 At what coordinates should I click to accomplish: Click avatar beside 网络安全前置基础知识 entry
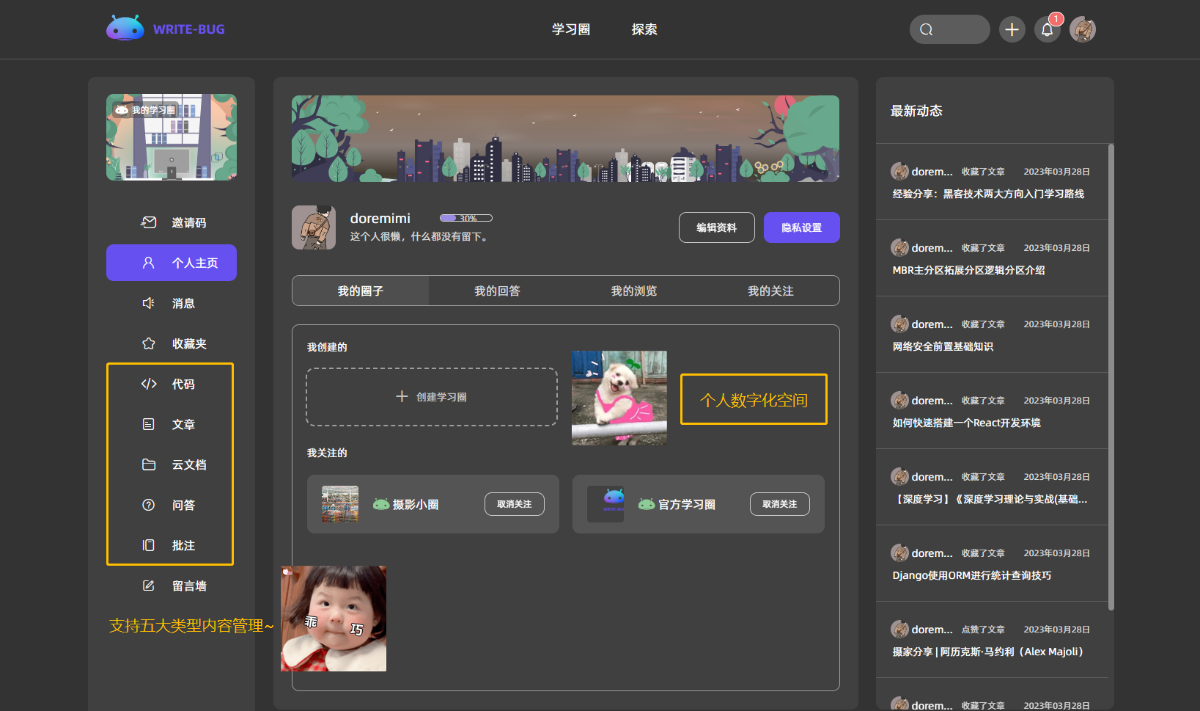click(899, 324)
